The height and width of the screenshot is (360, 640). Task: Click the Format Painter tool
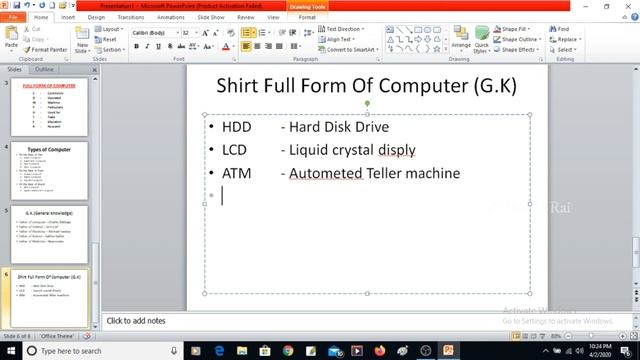45,49
